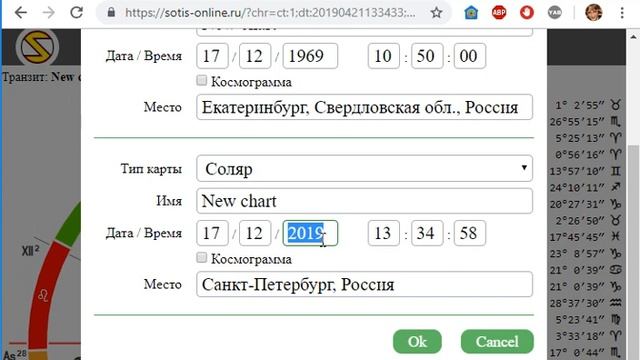Viewport: 640px width, 360px height.
Task: Edit birth day field of 1969 date
Action: 212,56
